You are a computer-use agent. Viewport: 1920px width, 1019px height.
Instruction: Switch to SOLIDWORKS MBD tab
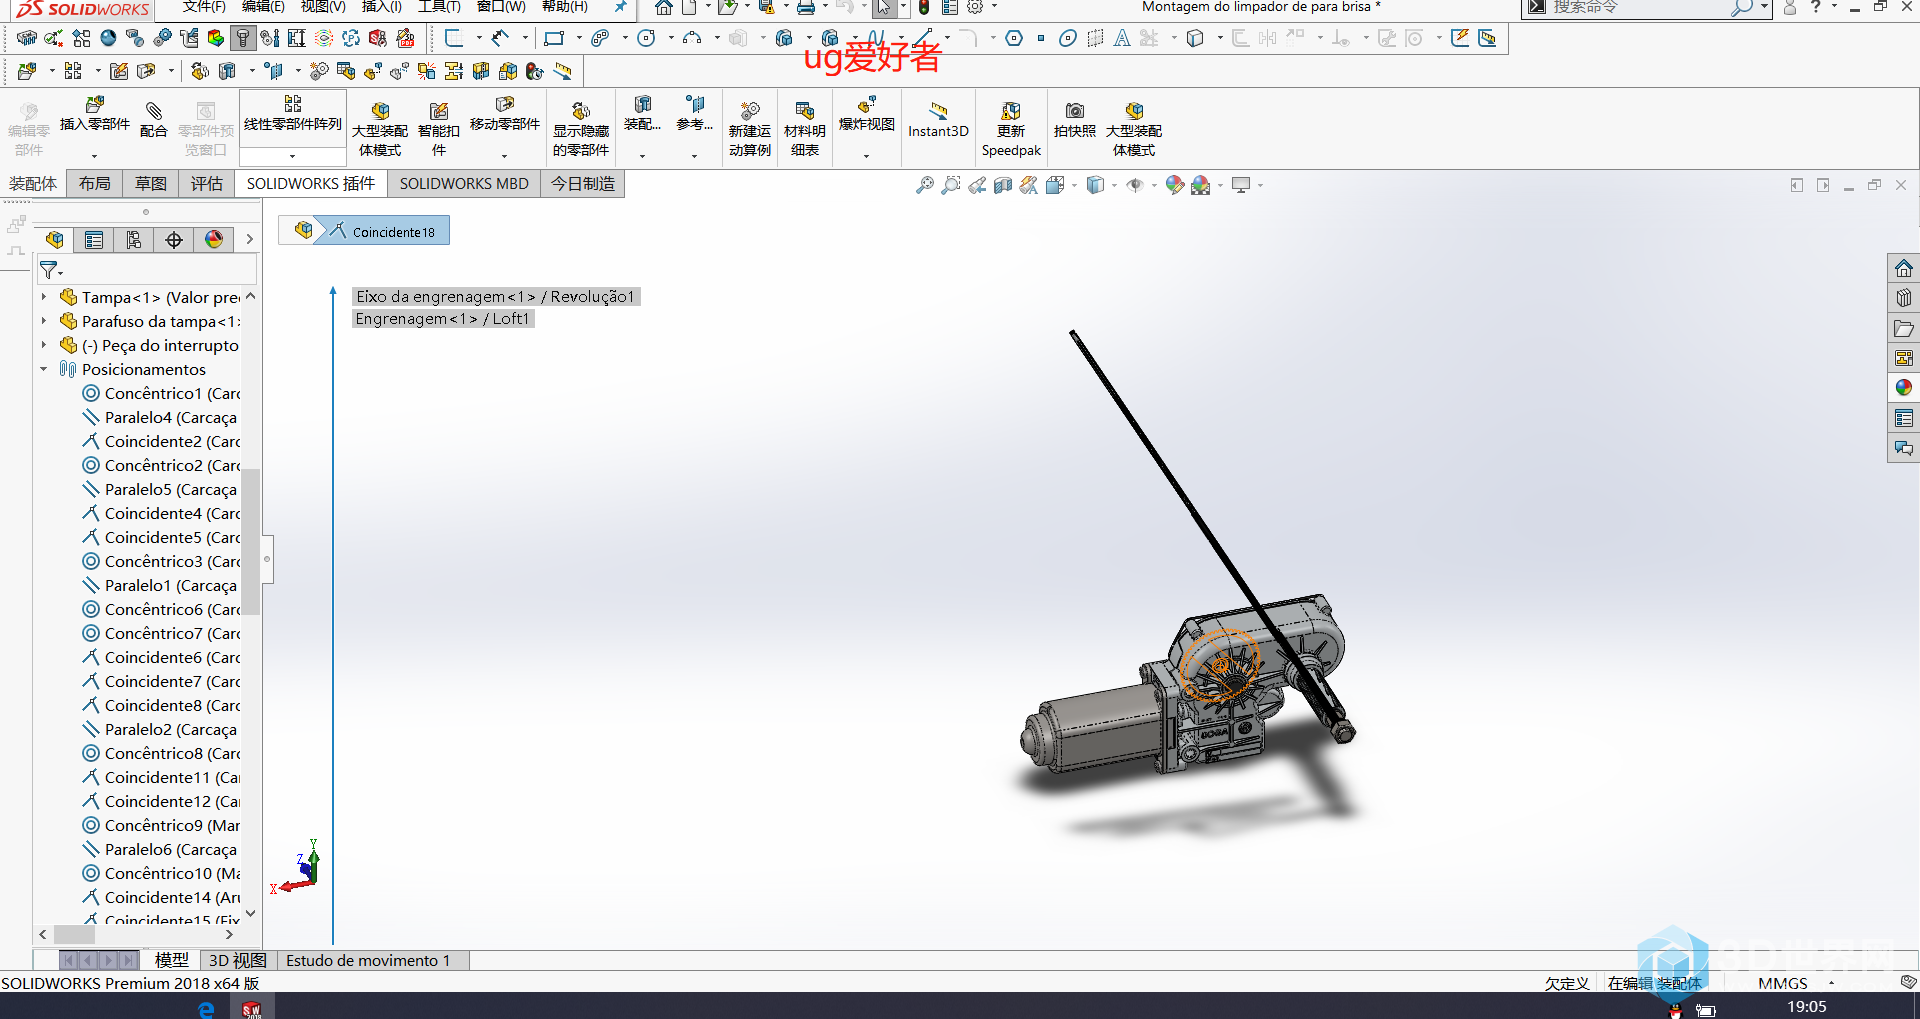point(464,184)
